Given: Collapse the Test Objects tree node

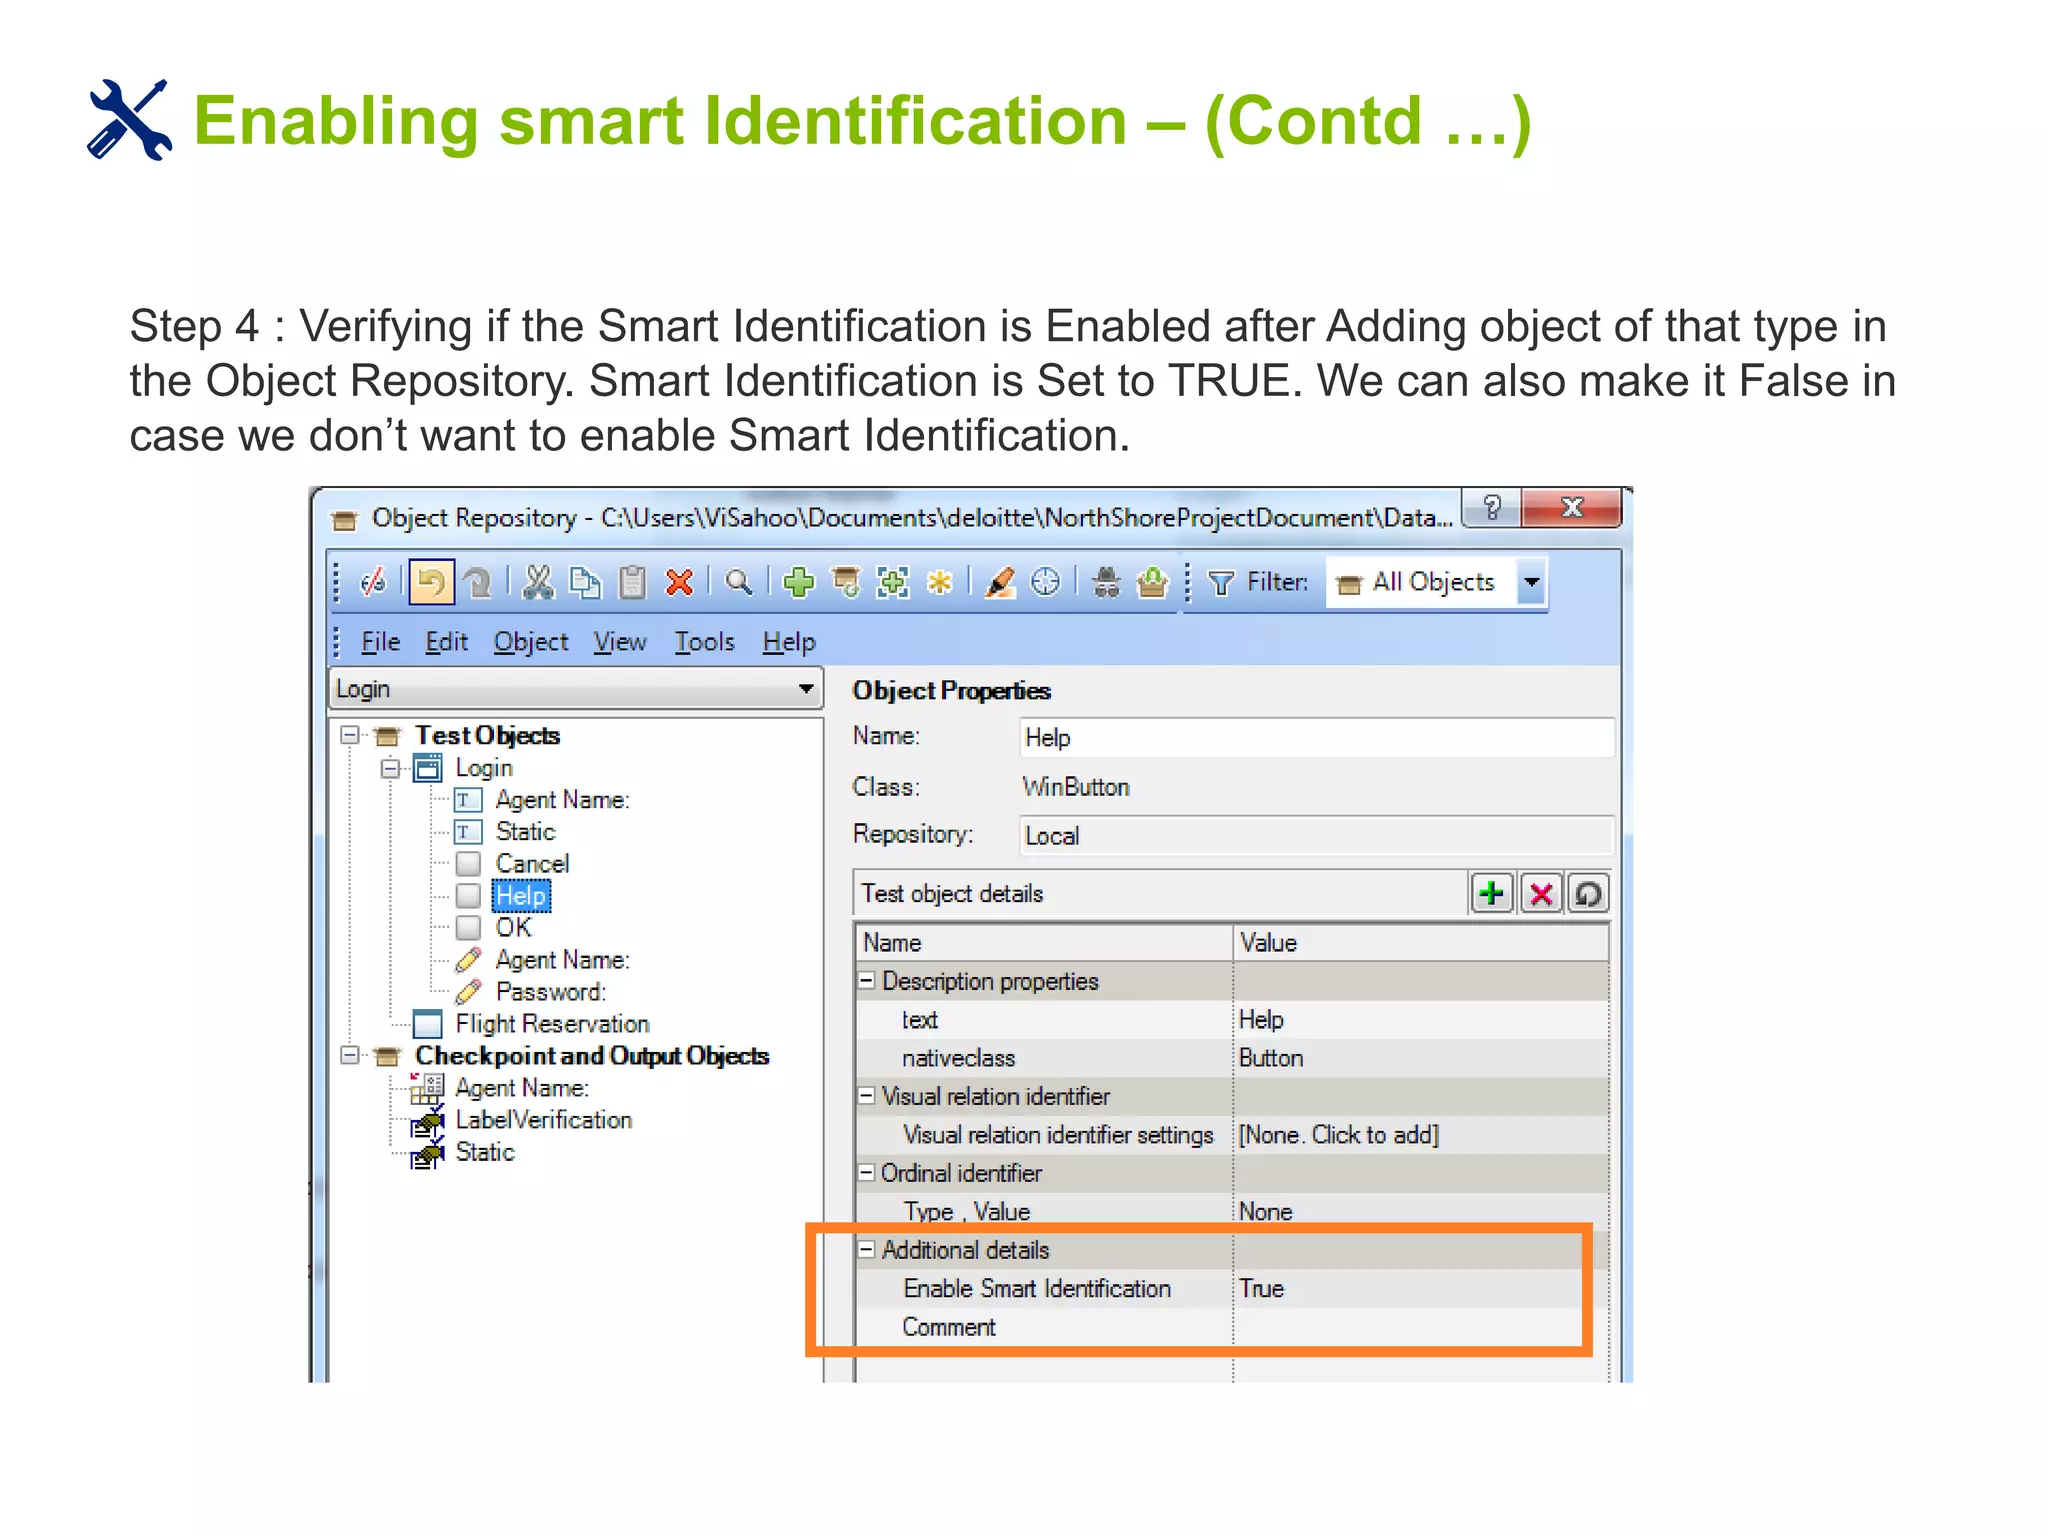Looking at the screenshot, I should (x=350, y=735).
